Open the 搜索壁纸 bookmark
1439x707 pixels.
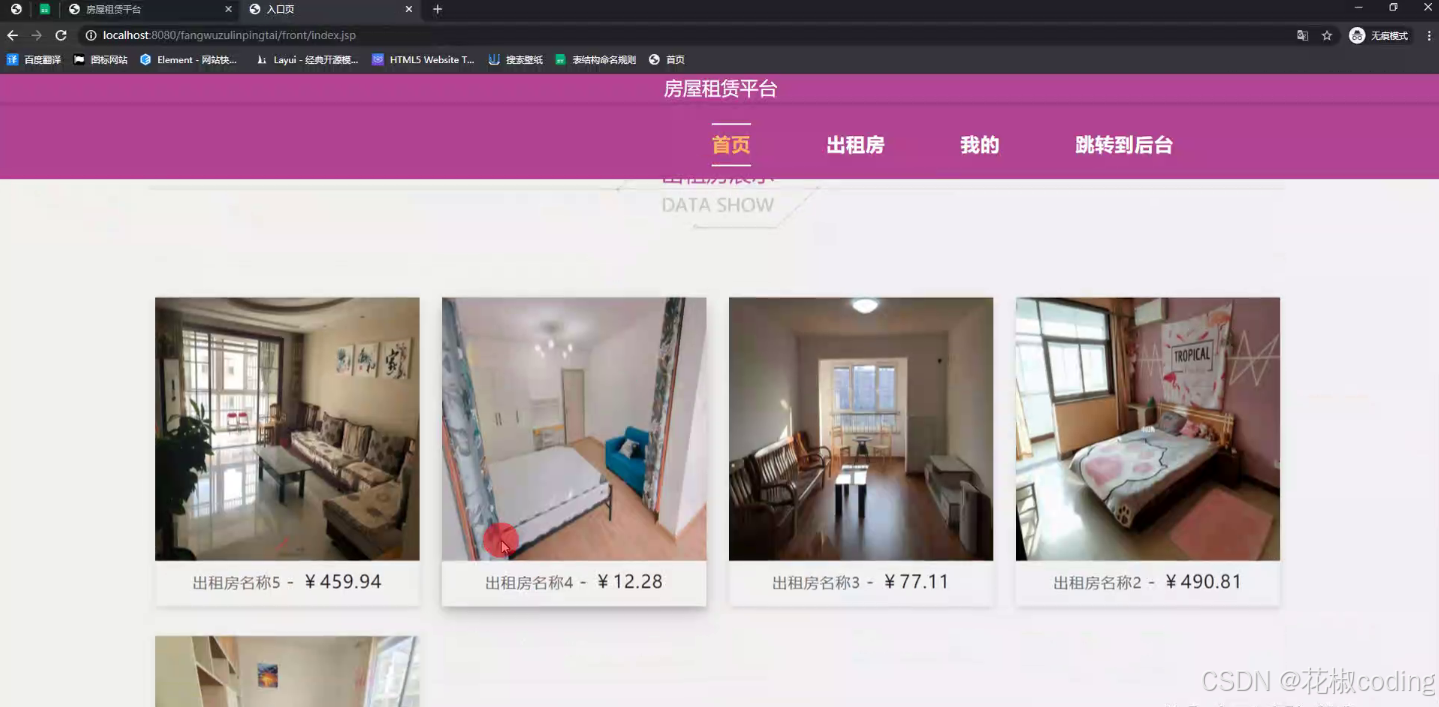[516, 60]
